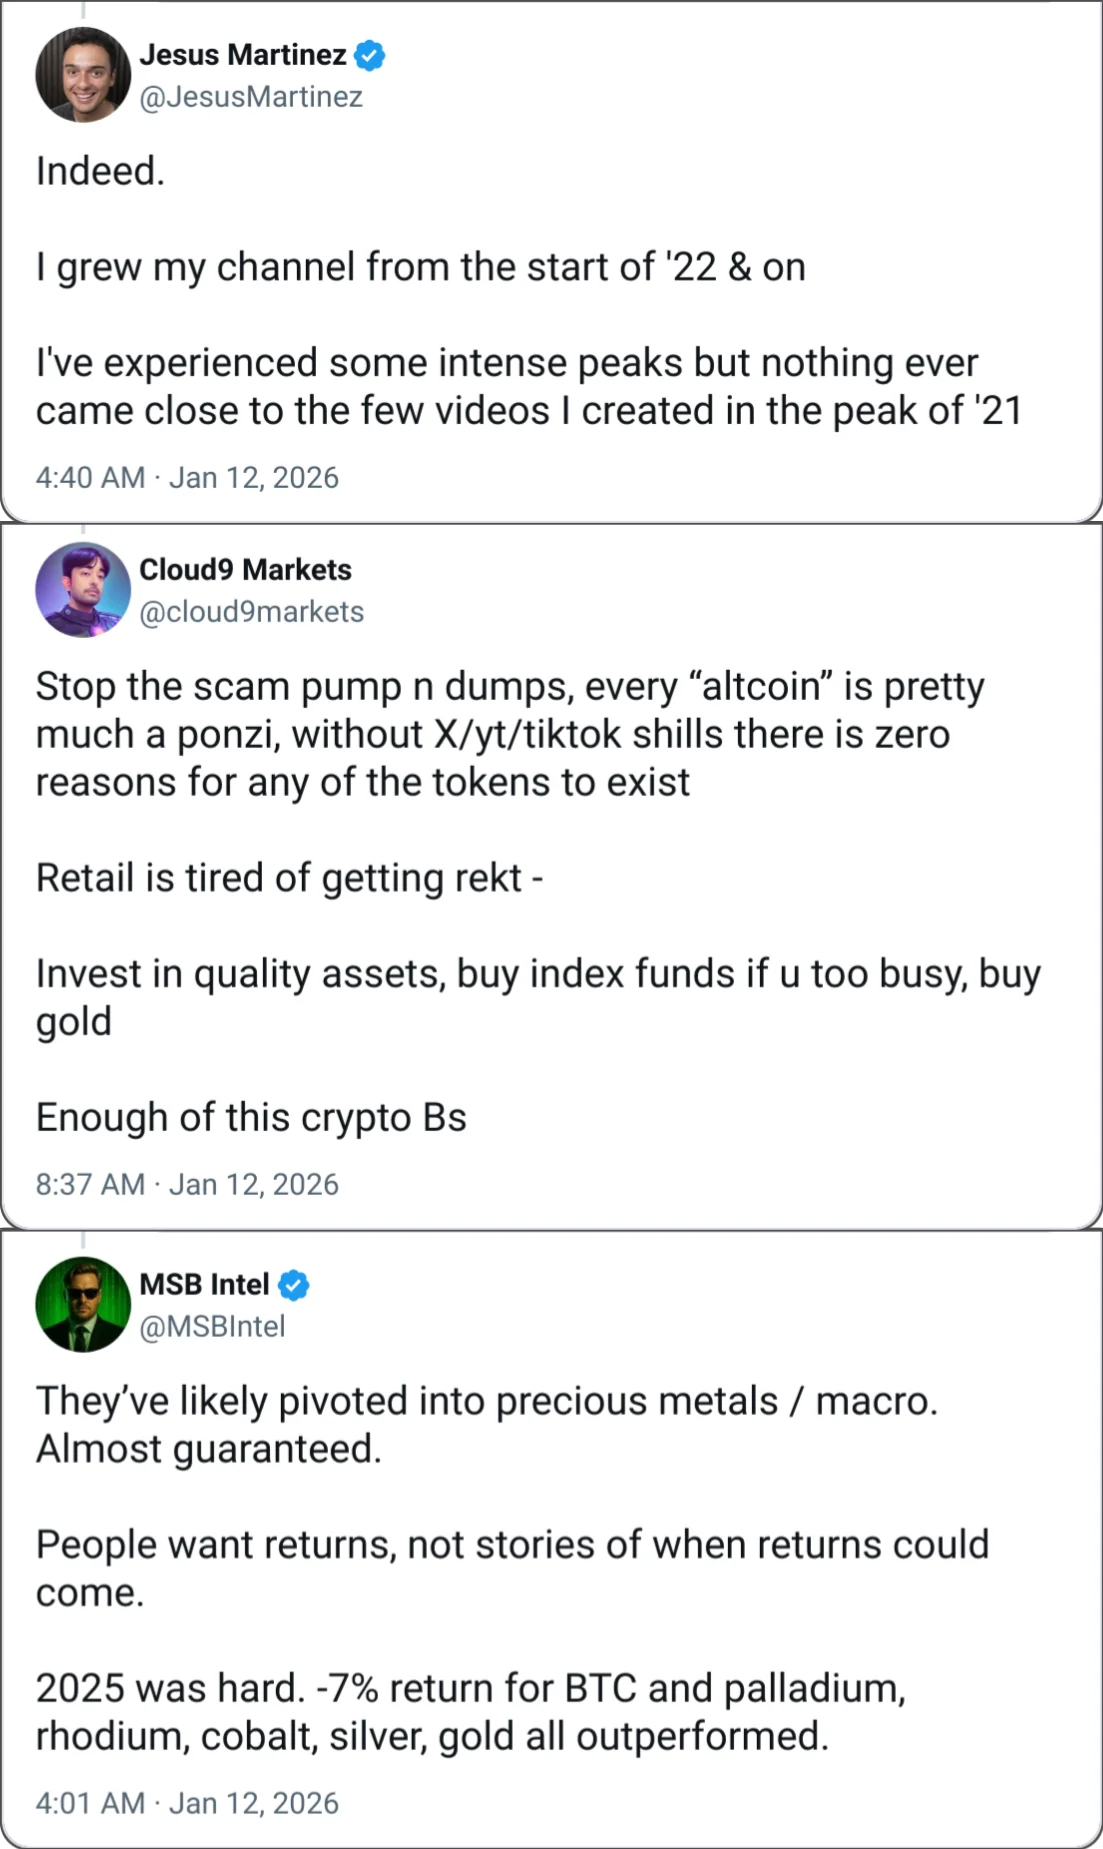This screenshot has width=1103, height=1849.
Task: Visit the @cloud9markets handle
Action: point(251,612)
